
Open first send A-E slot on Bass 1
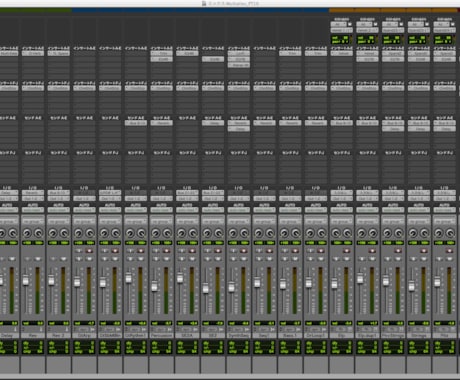point(290,123)
